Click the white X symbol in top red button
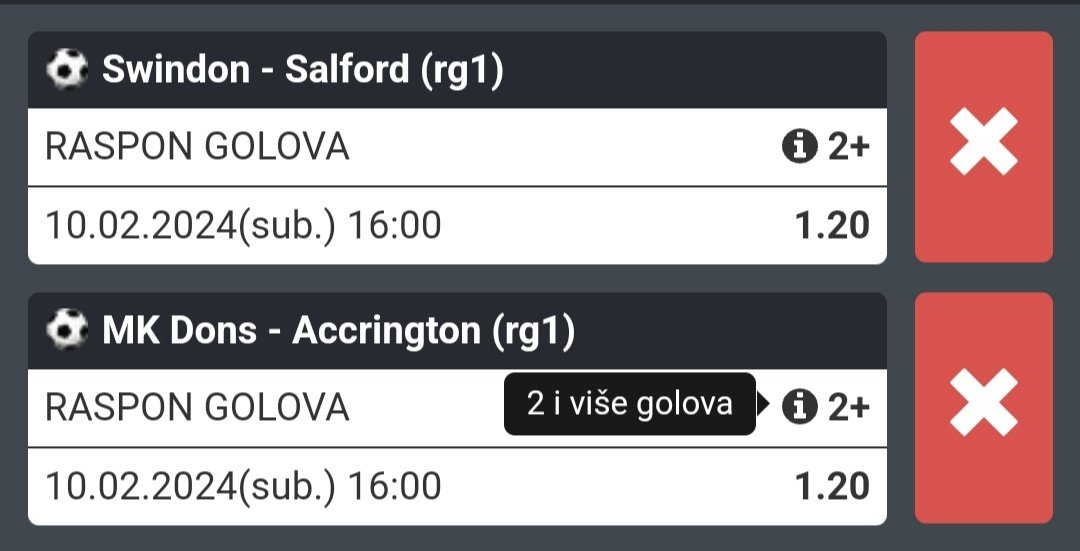The image size is (1080, 551). [x=984, y=141]
